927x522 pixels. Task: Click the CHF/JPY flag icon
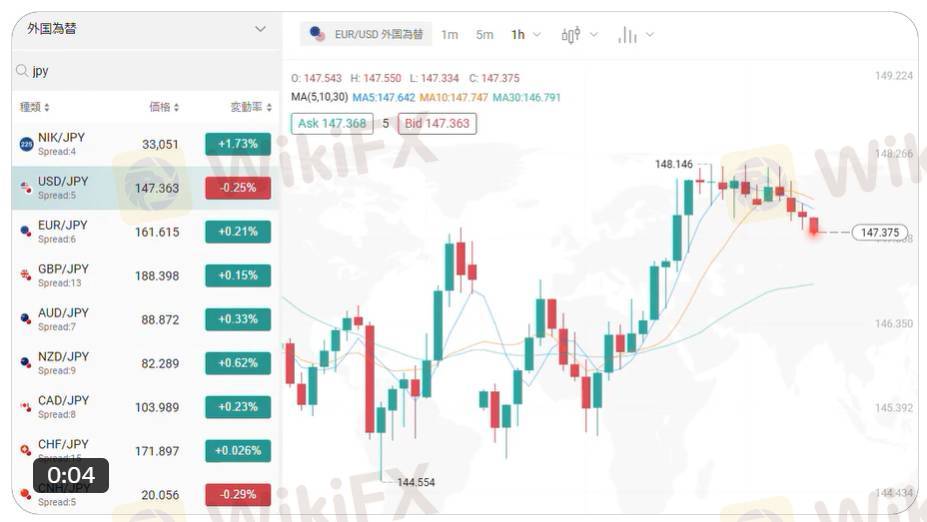[x=25, y=450]
